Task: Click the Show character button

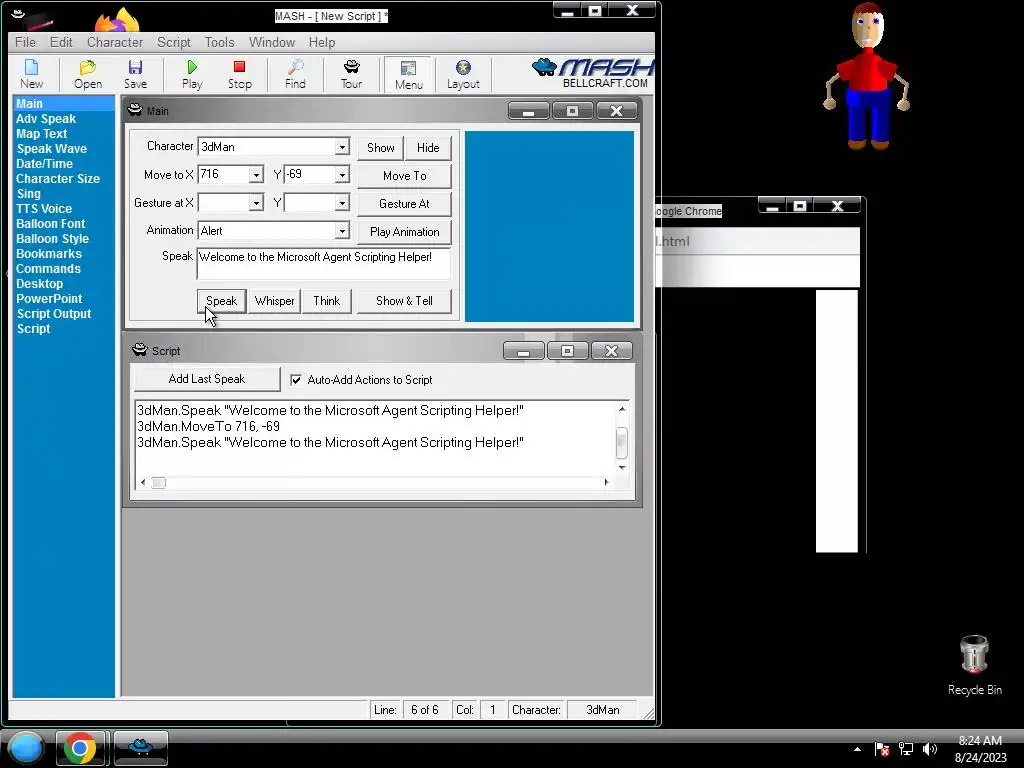Action: (x=381, y=148)
